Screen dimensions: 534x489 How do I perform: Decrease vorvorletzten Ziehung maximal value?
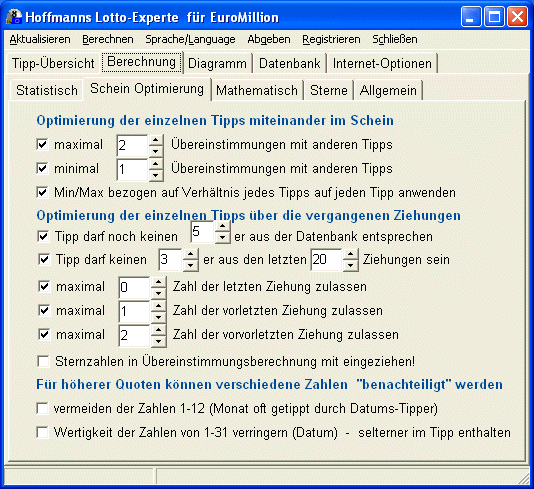(x=158, y=341)
